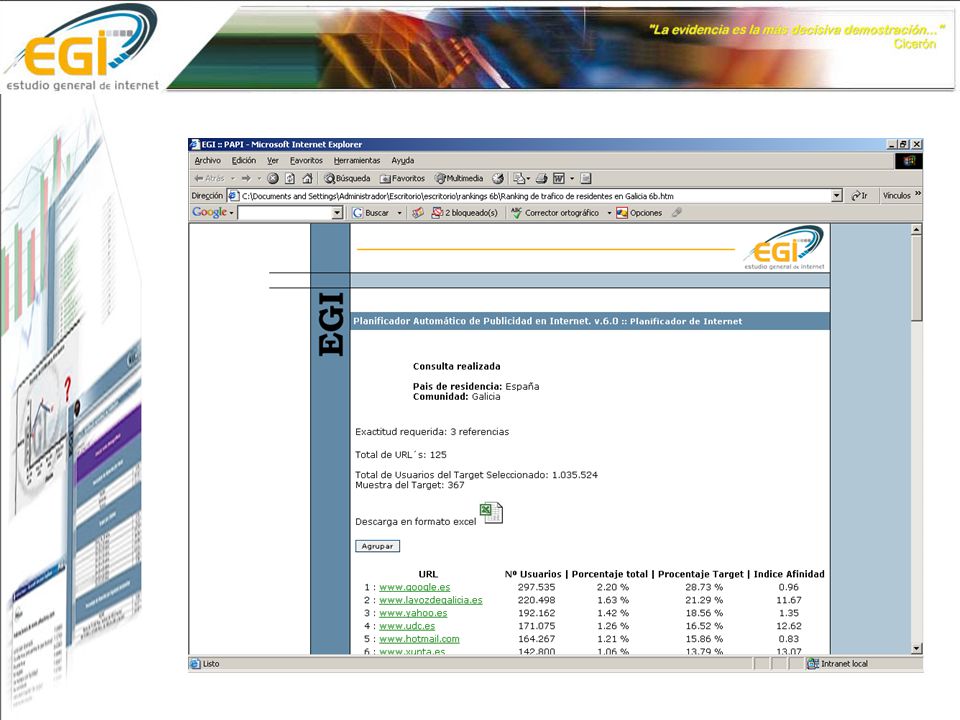Image resolution: width=960 pixels, height=720 pixels.
Task: Click the page scrollbar up arrow
Action: pyautogui.click(x=917, y=230)
